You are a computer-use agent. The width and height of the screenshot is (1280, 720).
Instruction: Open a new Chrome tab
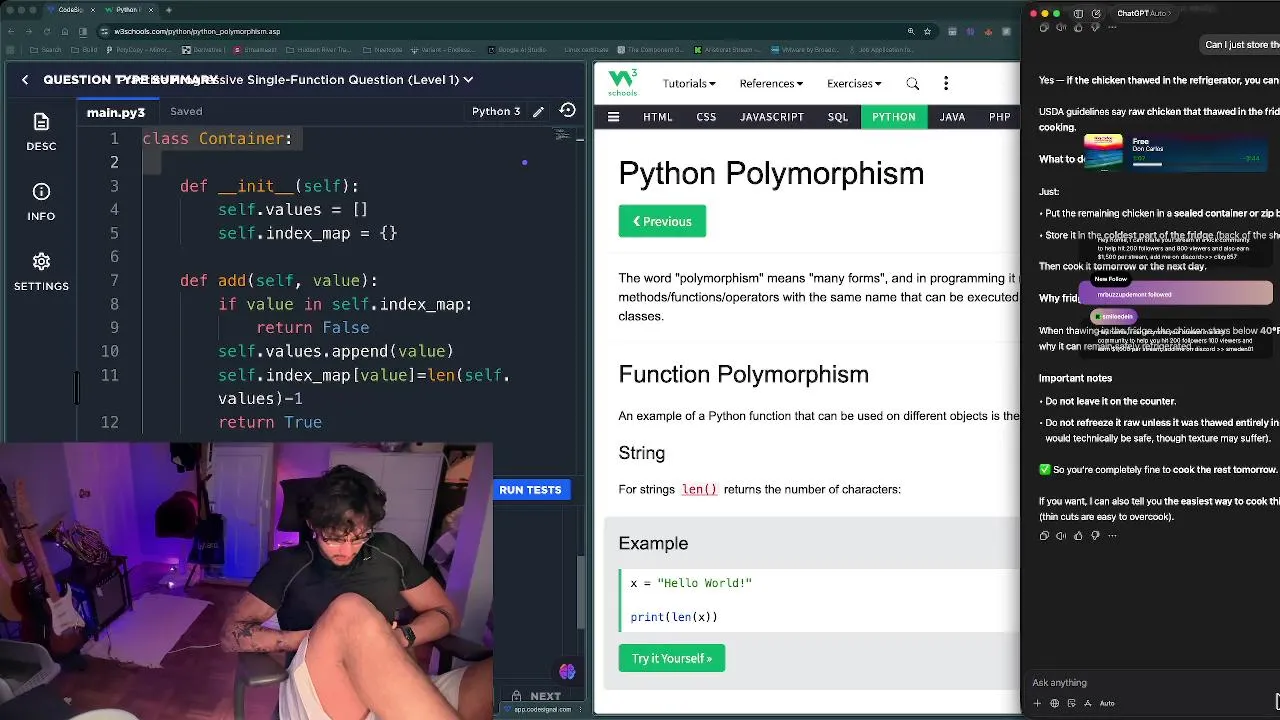[168, 10]
